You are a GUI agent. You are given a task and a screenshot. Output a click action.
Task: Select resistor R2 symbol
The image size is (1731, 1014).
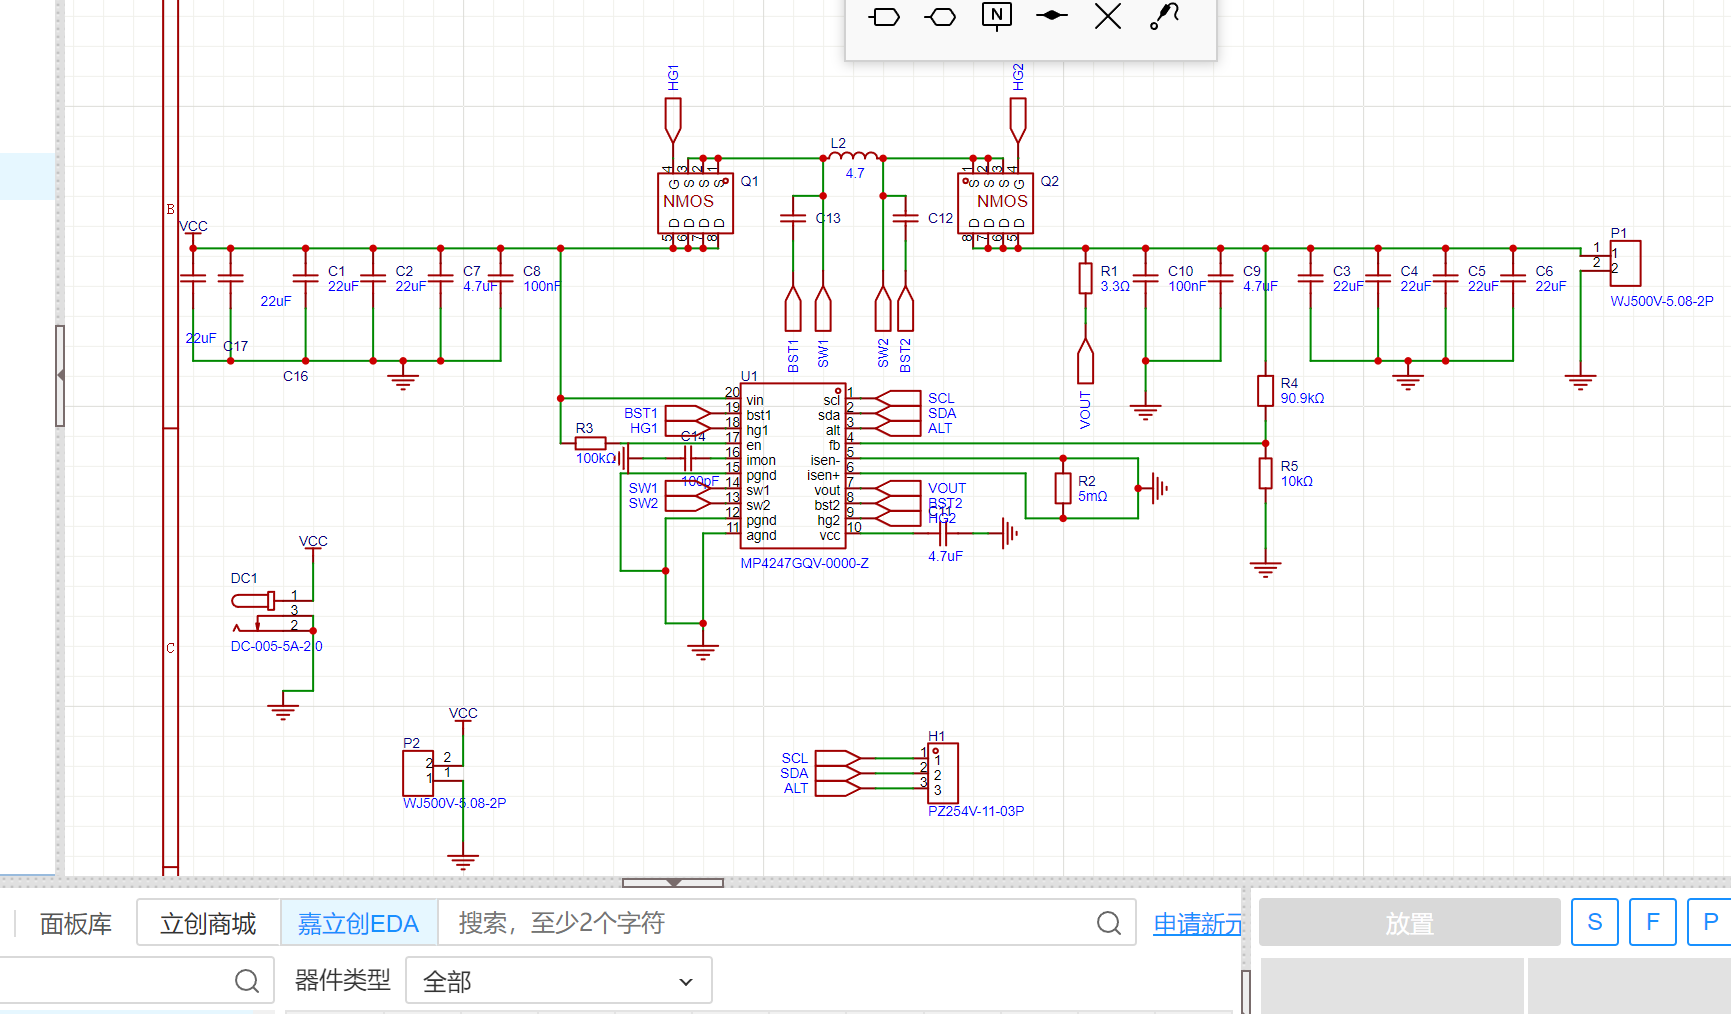coord(1063,488)
